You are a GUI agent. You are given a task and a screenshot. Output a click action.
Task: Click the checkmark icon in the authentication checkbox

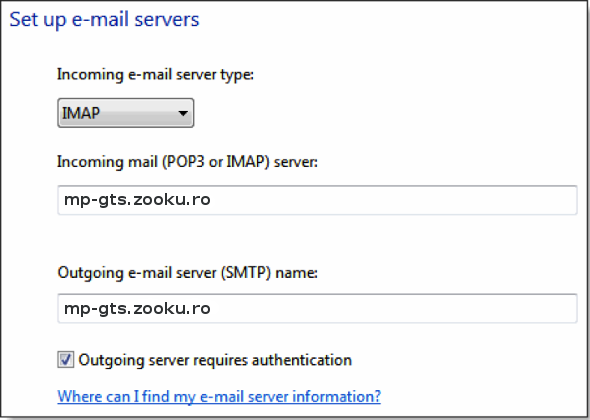(66, 359)
